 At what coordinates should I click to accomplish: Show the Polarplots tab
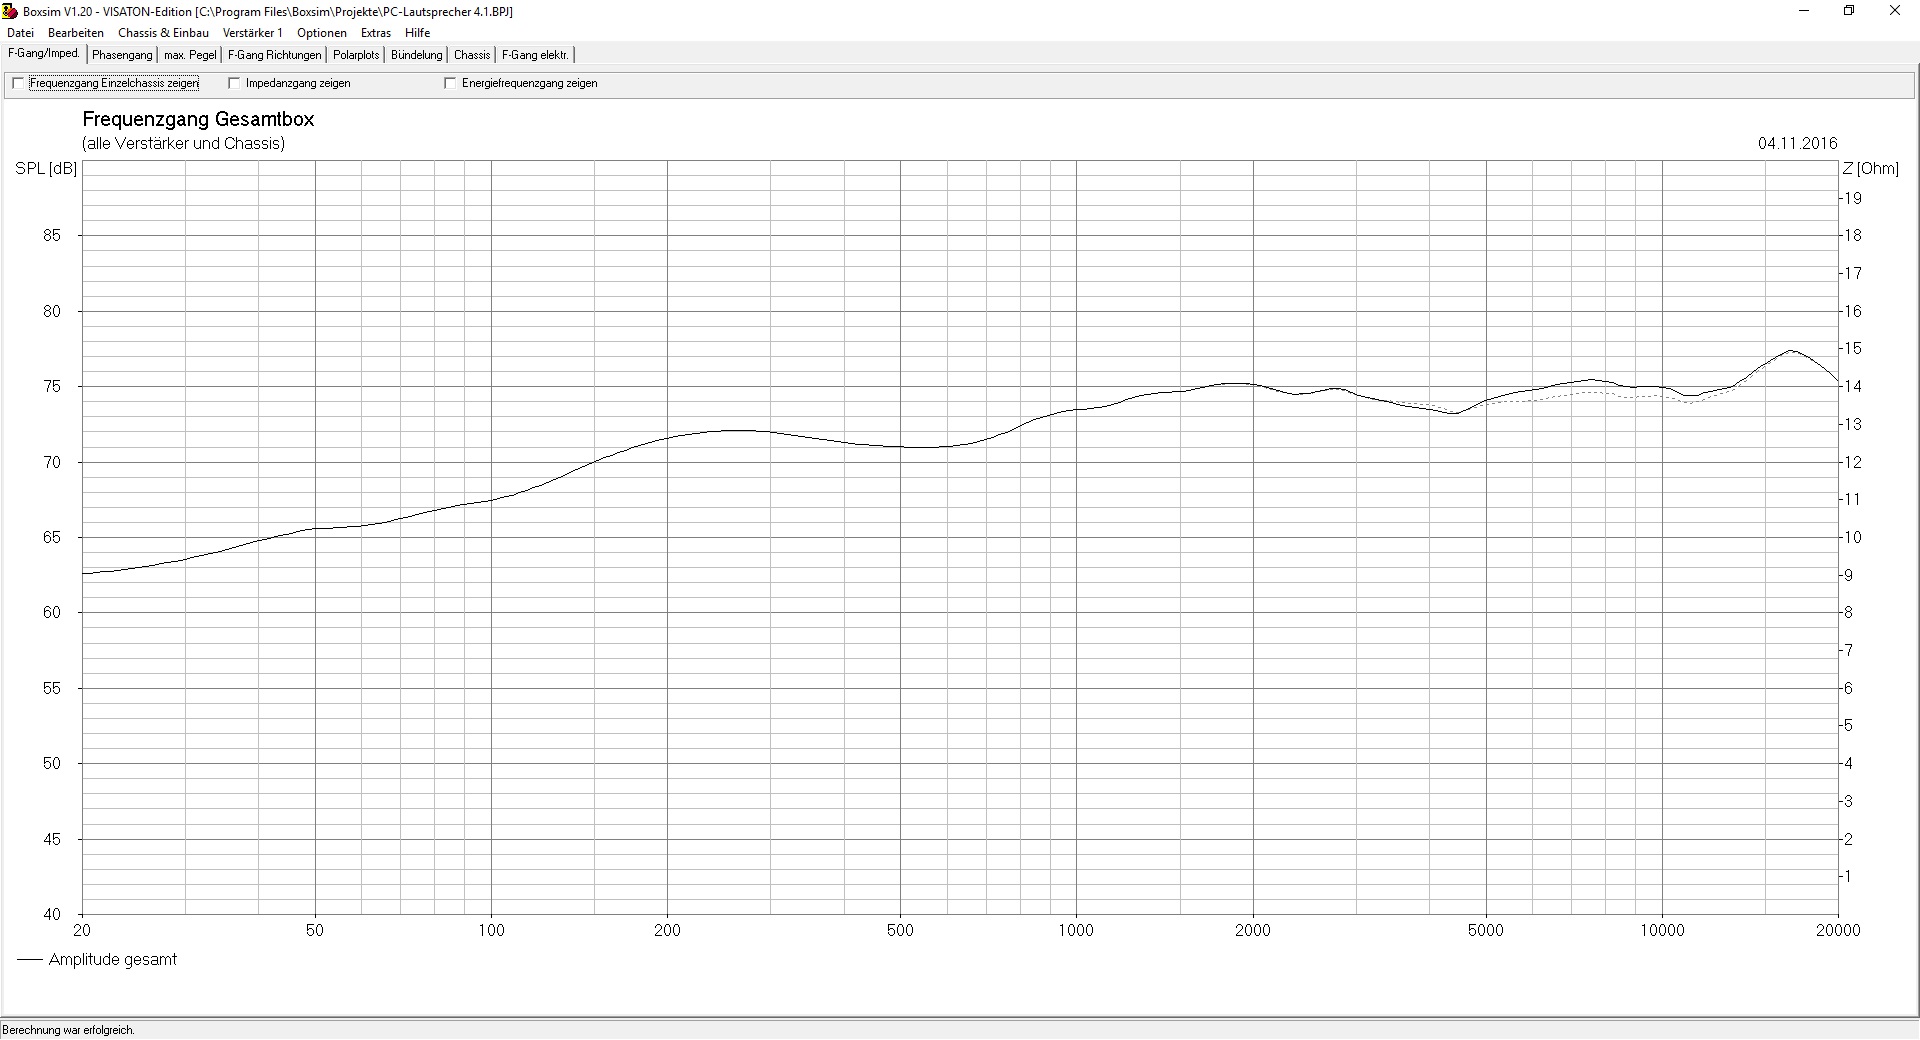(356, 55)
